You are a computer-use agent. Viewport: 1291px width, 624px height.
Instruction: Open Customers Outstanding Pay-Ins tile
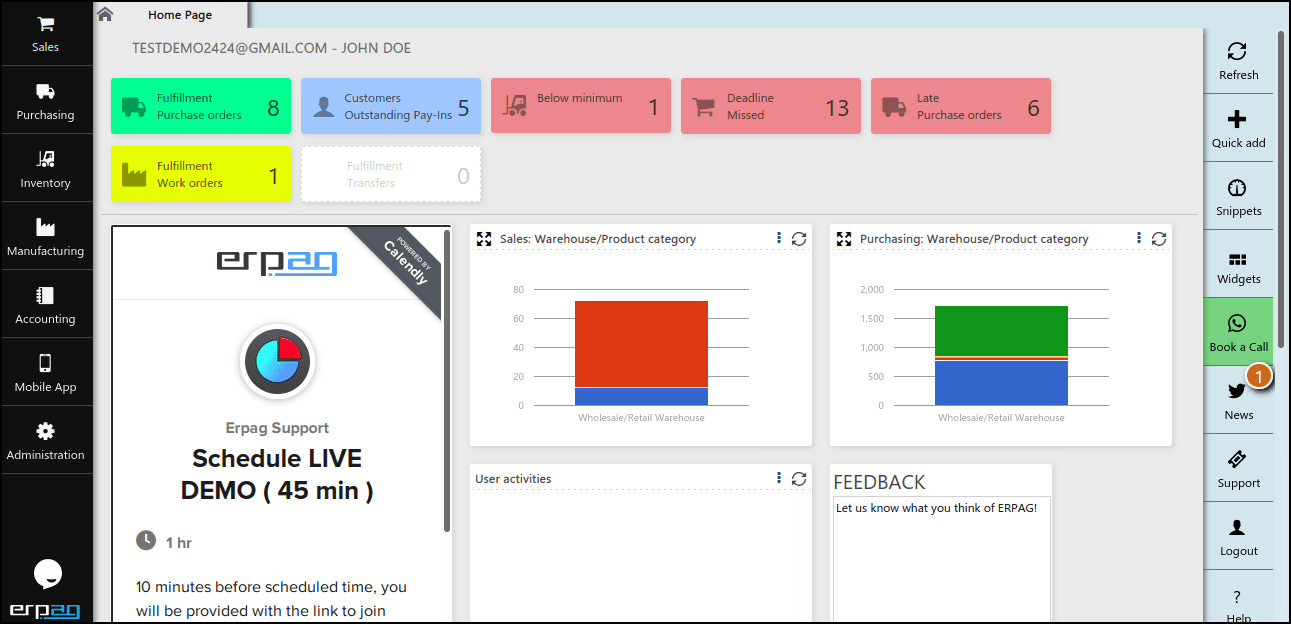pos(391,106)
